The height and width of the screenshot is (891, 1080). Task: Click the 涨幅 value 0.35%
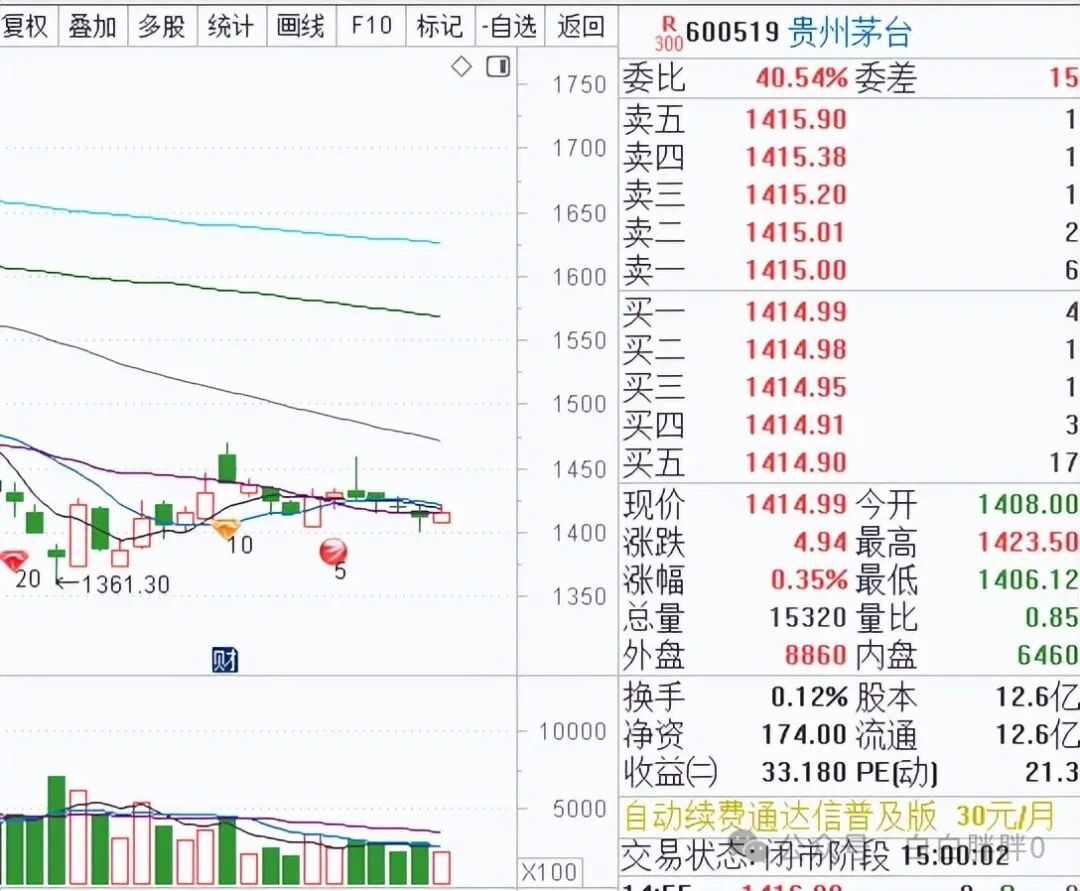click(x=809, y=580)
